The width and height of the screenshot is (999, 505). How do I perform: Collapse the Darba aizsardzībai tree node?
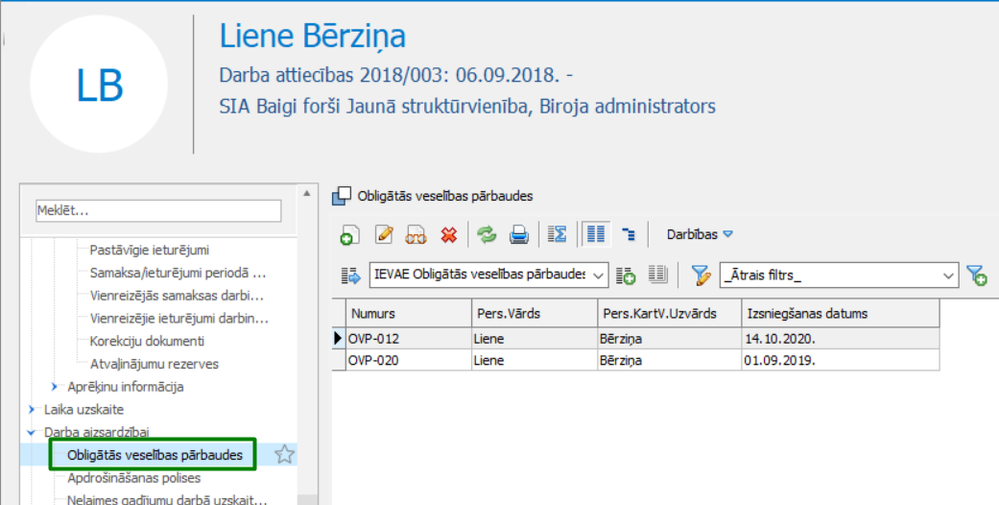(x=31, y=432)
